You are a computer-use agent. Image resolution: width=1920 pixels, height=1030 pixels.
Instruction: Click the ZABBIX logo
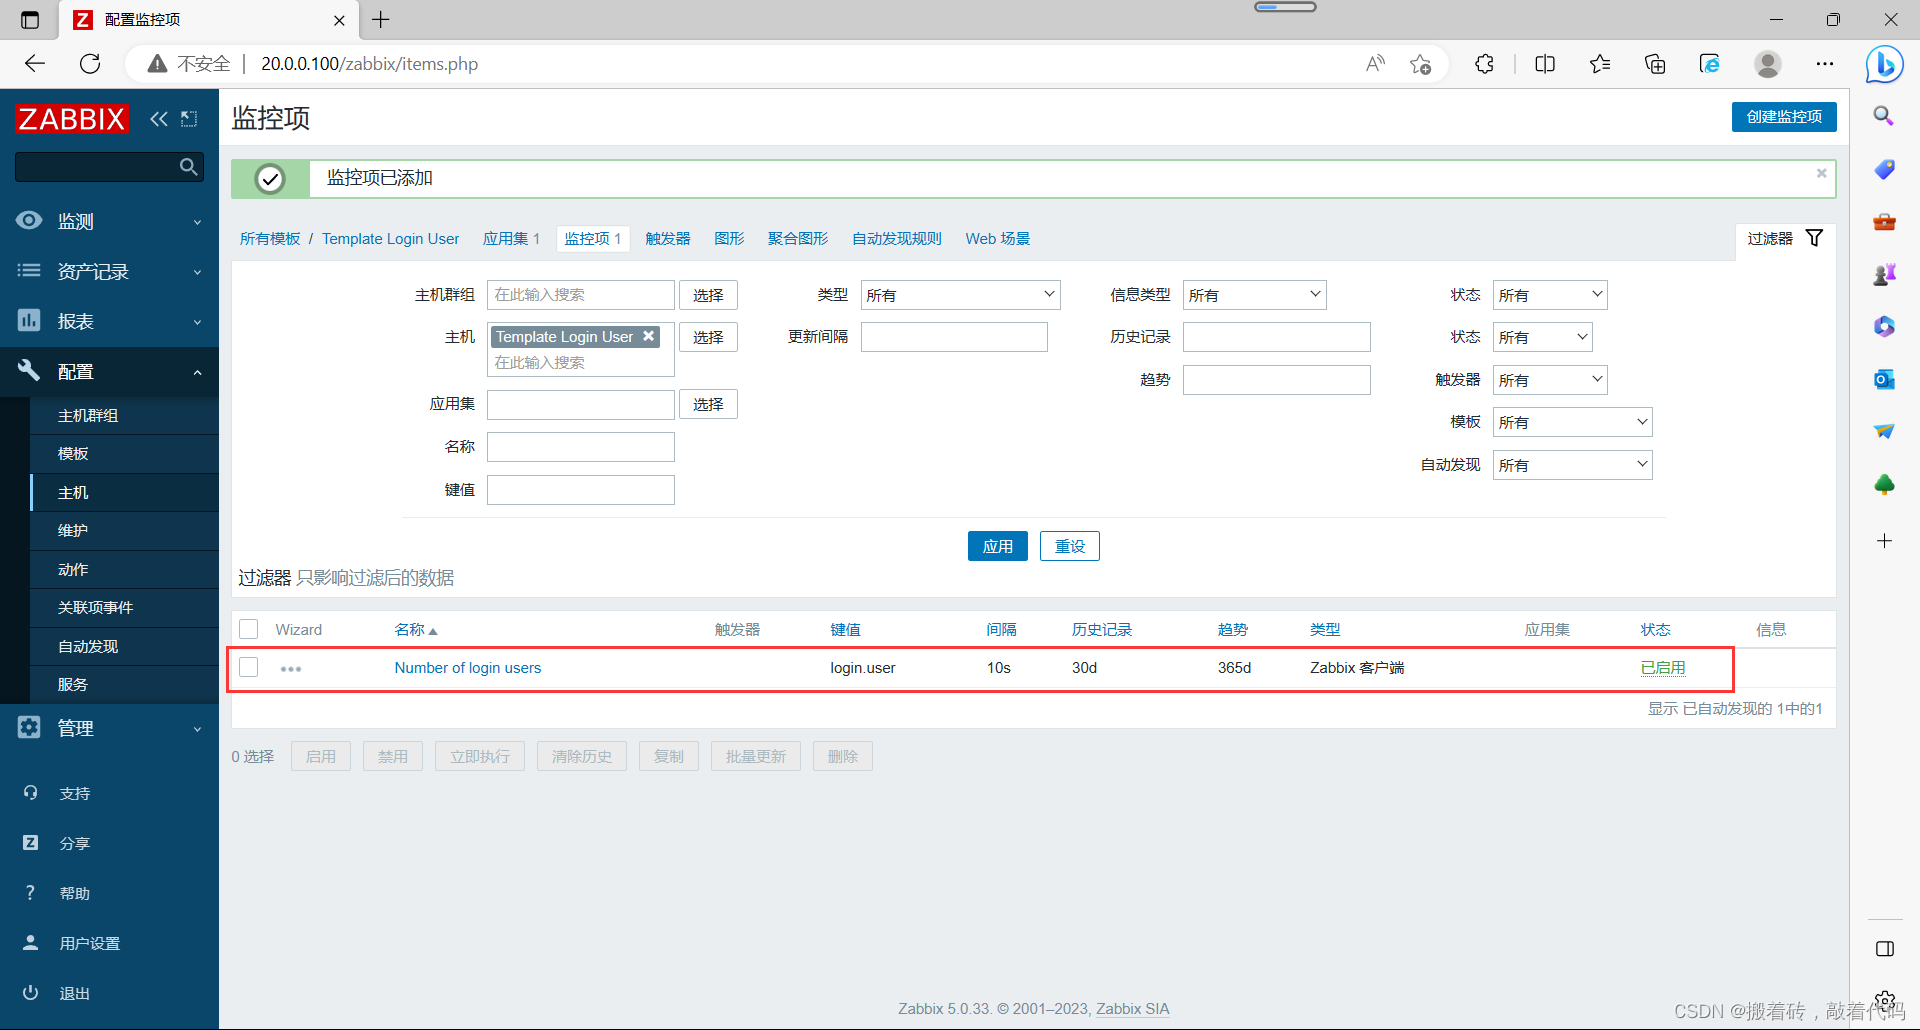[72, 119]
